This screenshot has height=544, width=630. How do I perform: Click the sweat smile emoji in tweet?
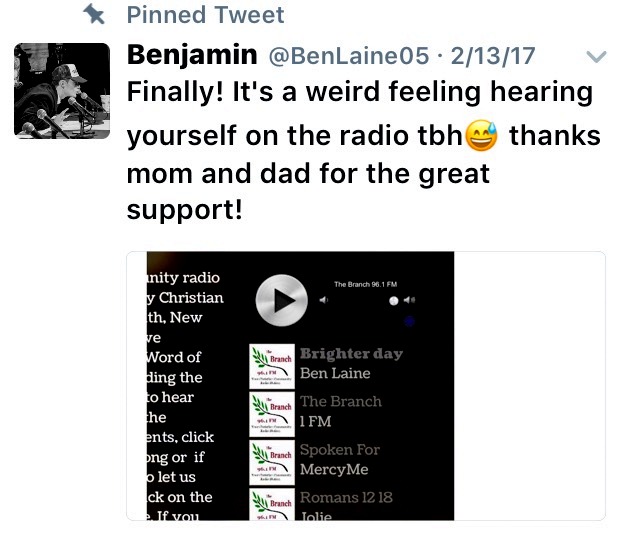click(482, 135)
